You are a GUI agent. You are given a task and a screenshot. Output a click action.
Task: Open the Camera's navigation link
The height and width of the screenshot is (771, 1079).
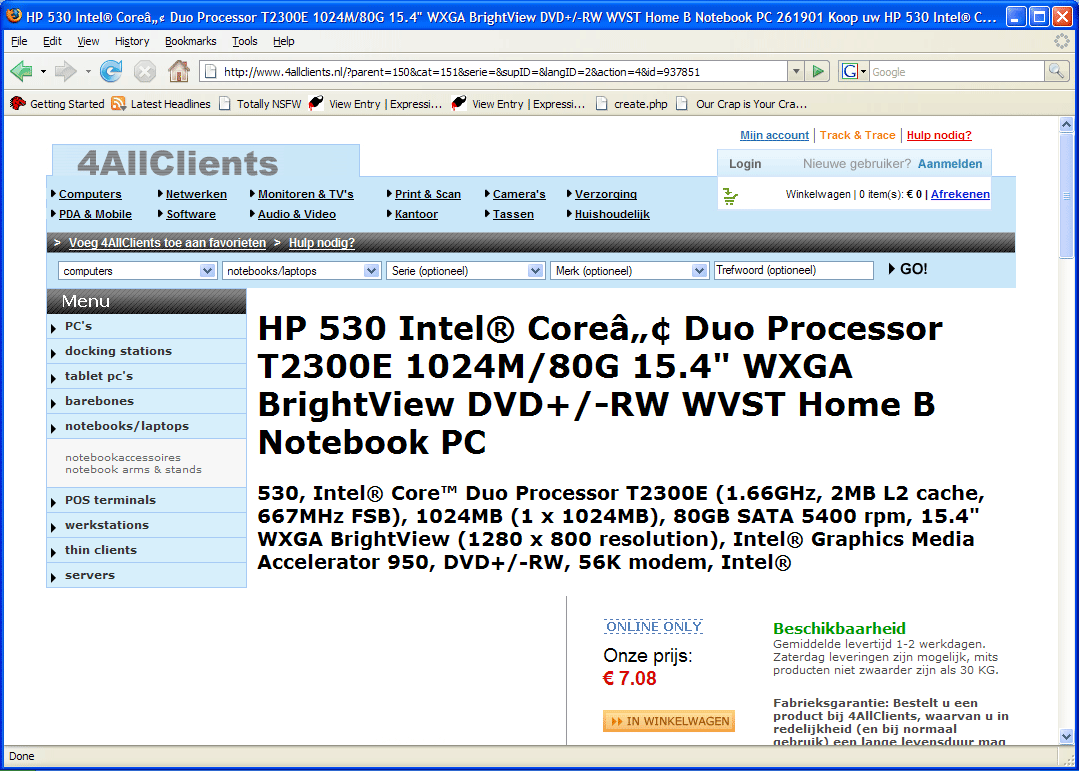click(x=519, y=194)
